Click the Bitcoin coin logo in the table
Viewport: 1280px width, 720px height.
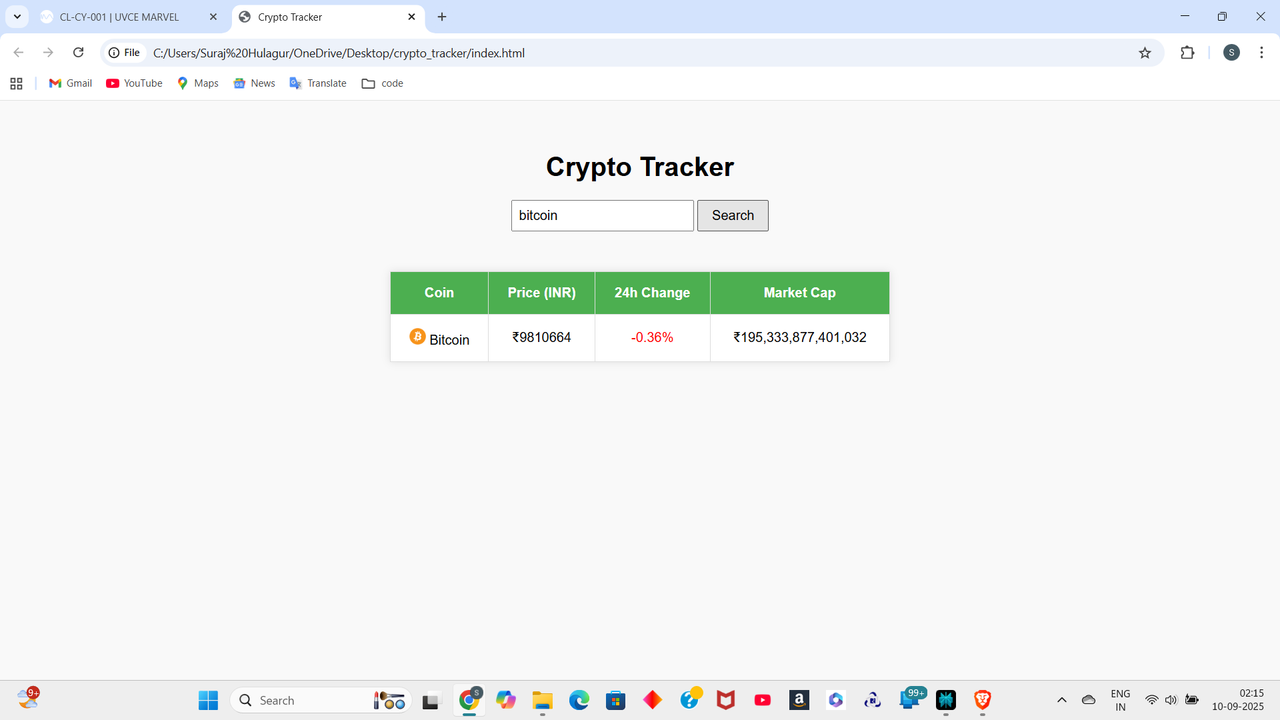[418, 337]
